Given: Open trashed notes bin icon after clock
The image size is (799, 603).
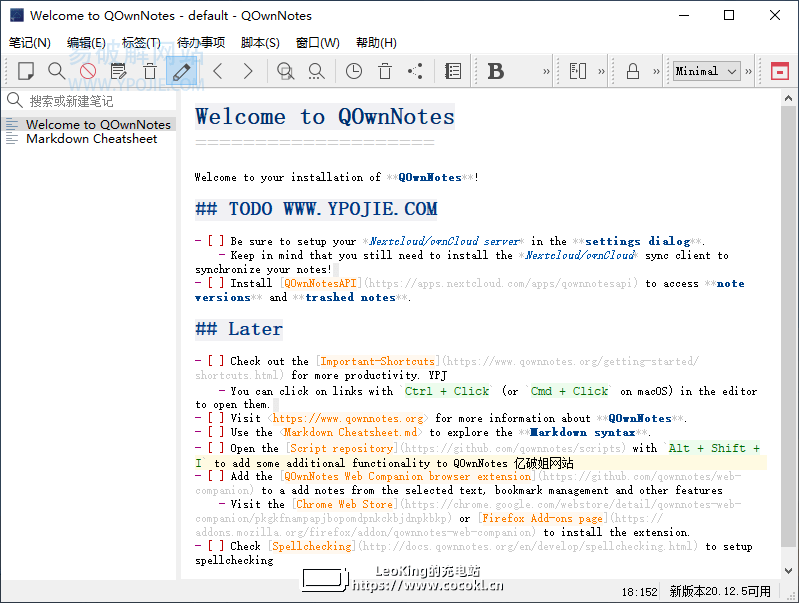Looking at the screenshot, I should point(385,71).
